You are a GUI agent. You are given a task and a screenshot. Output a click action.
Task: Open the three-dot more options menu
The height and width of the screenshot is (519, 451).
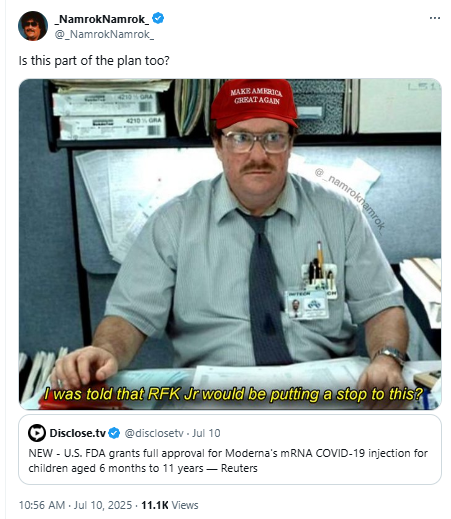pos(435,18)
